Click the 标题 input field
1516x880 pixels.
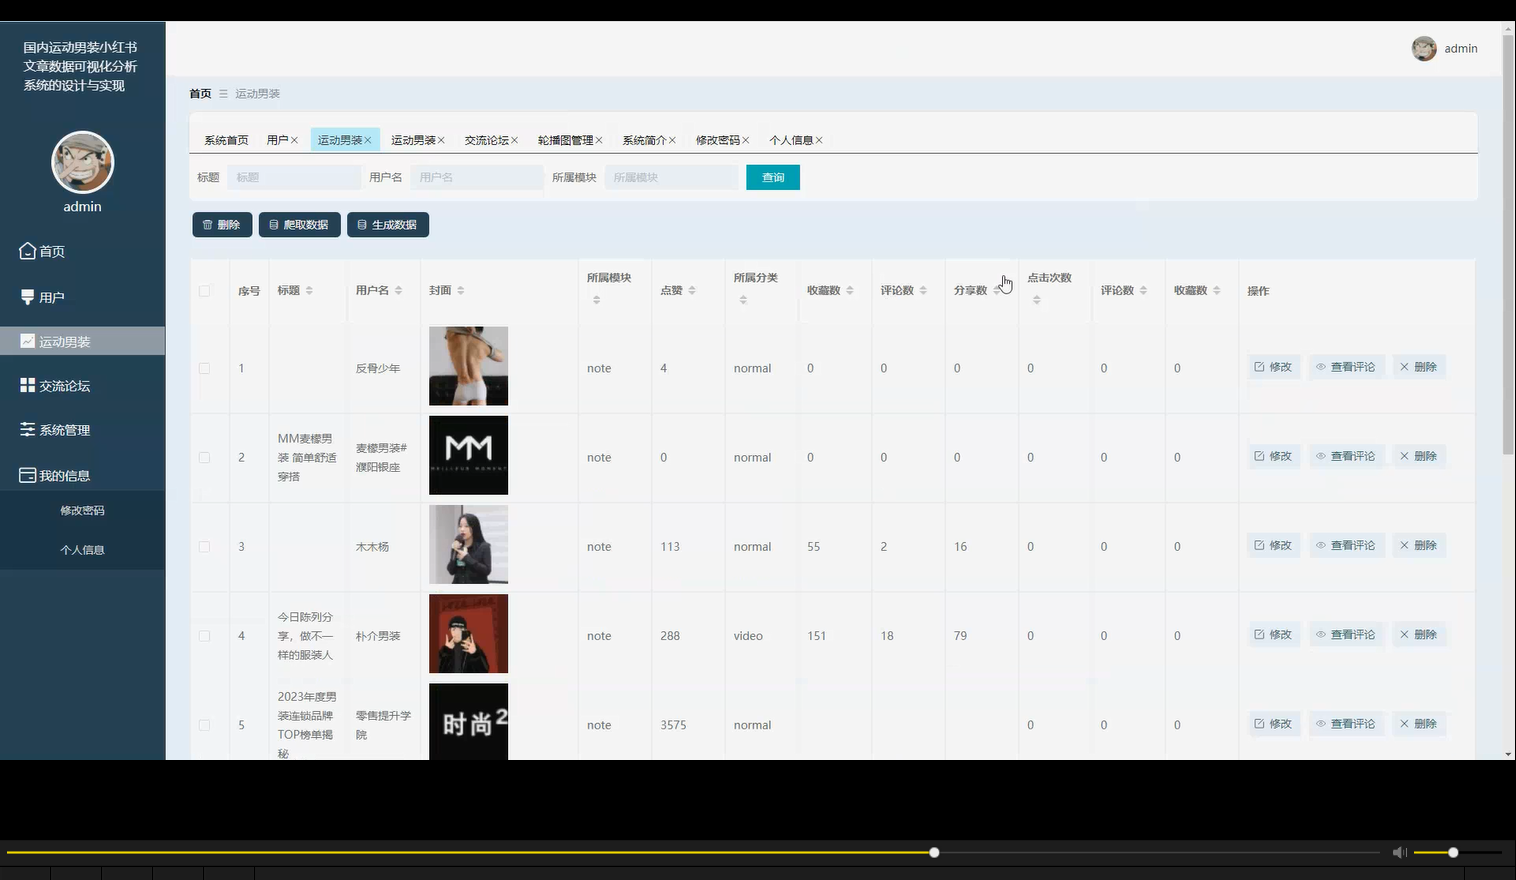(294, 177)
